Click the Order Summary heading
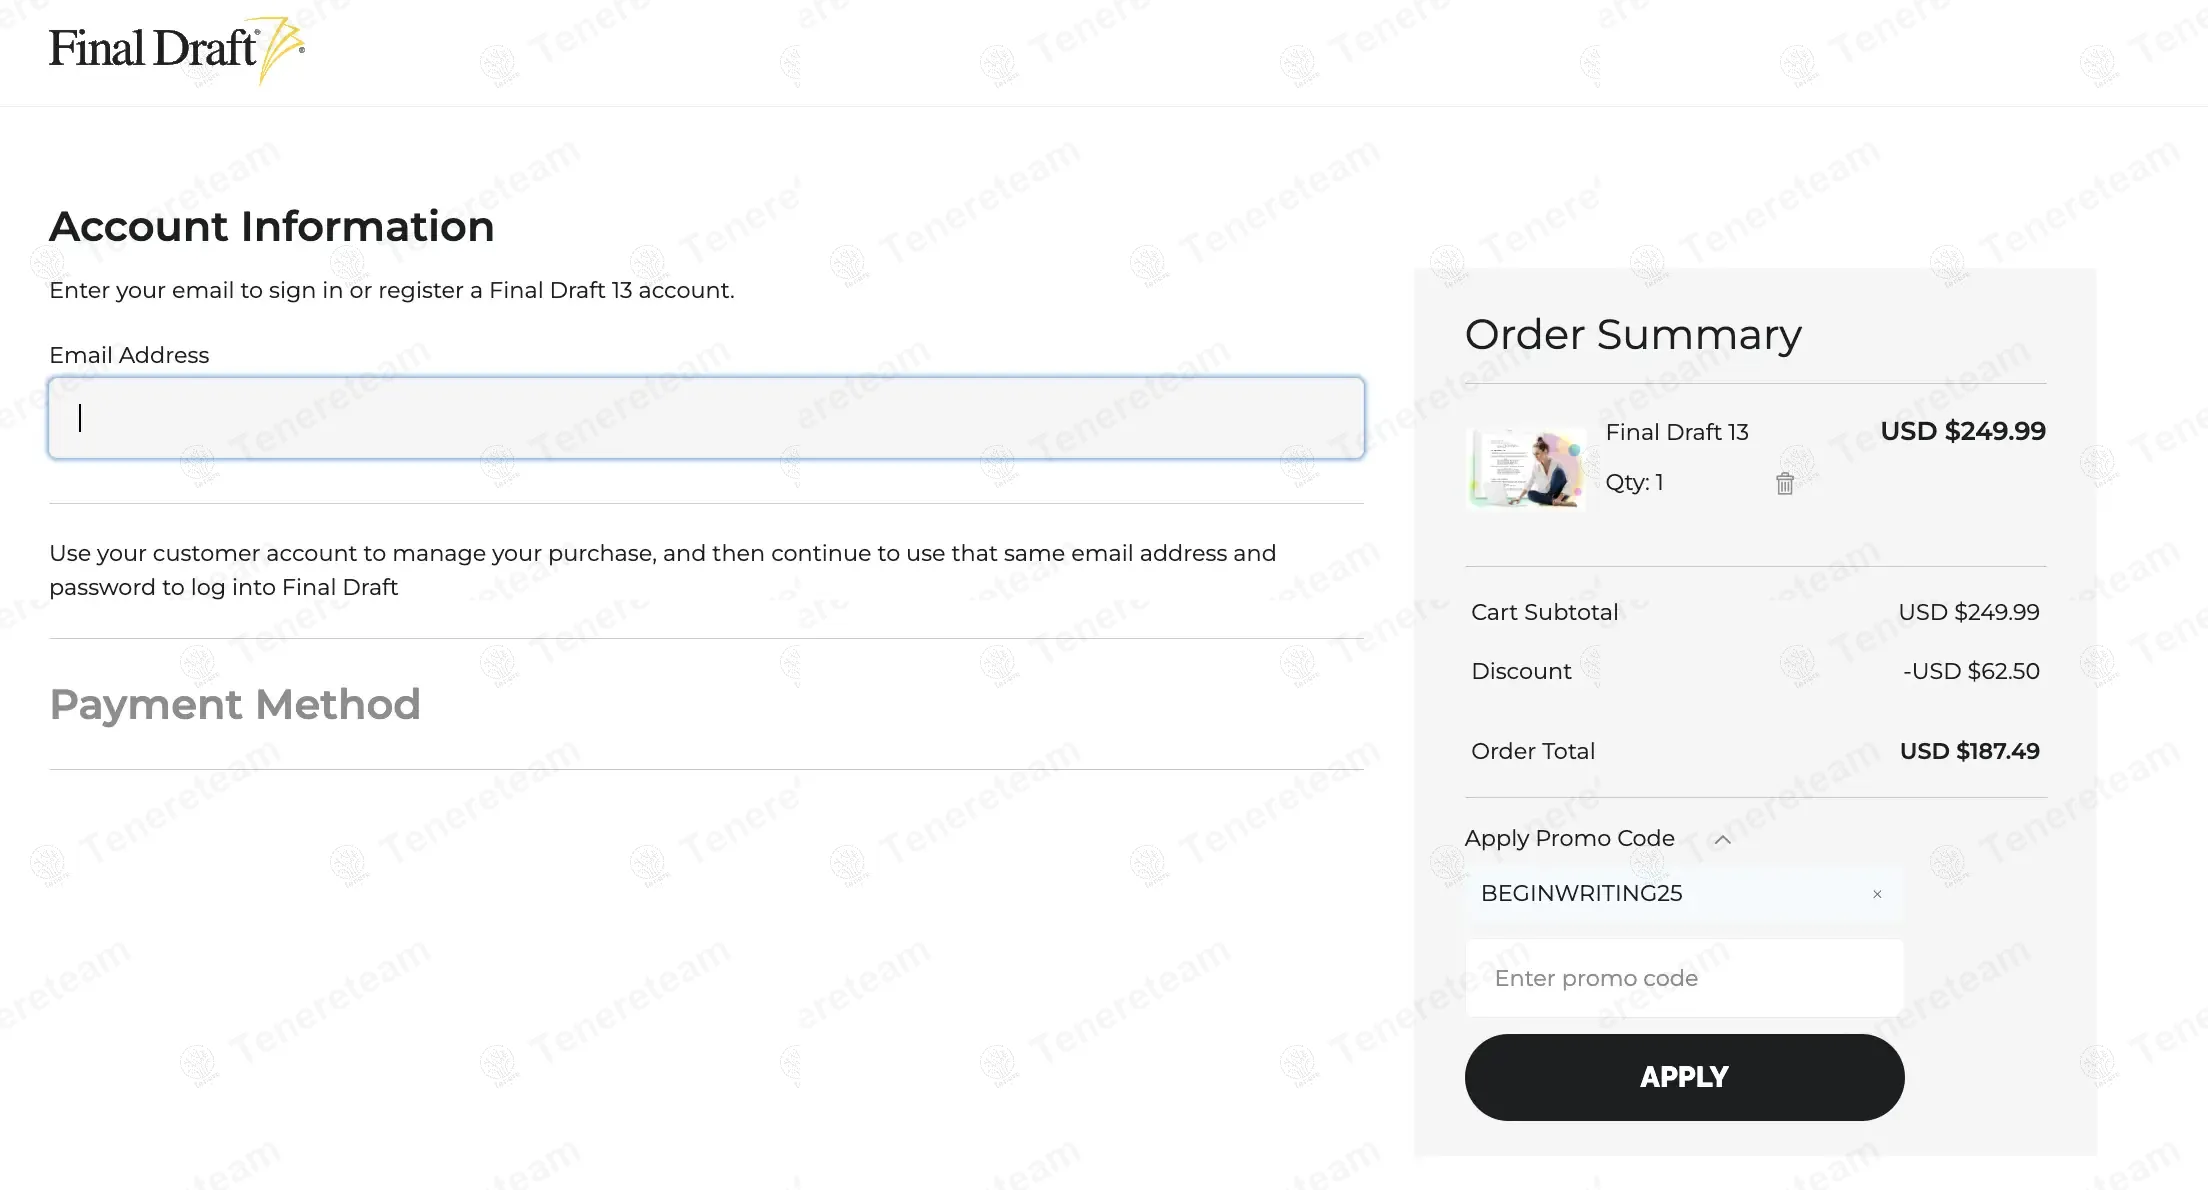The width and height of the screenshot is (2208, 1190). tap(1633, 334)
